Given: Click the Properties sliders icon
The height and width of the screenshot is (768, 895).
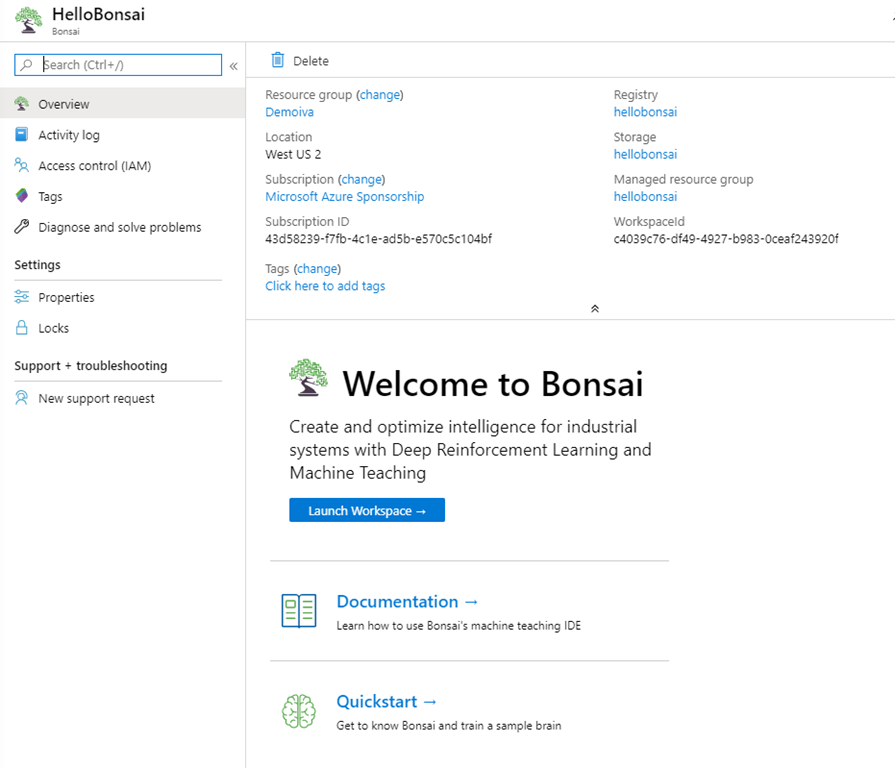Looking at the screenshot, I should click(x=22, y=297).
